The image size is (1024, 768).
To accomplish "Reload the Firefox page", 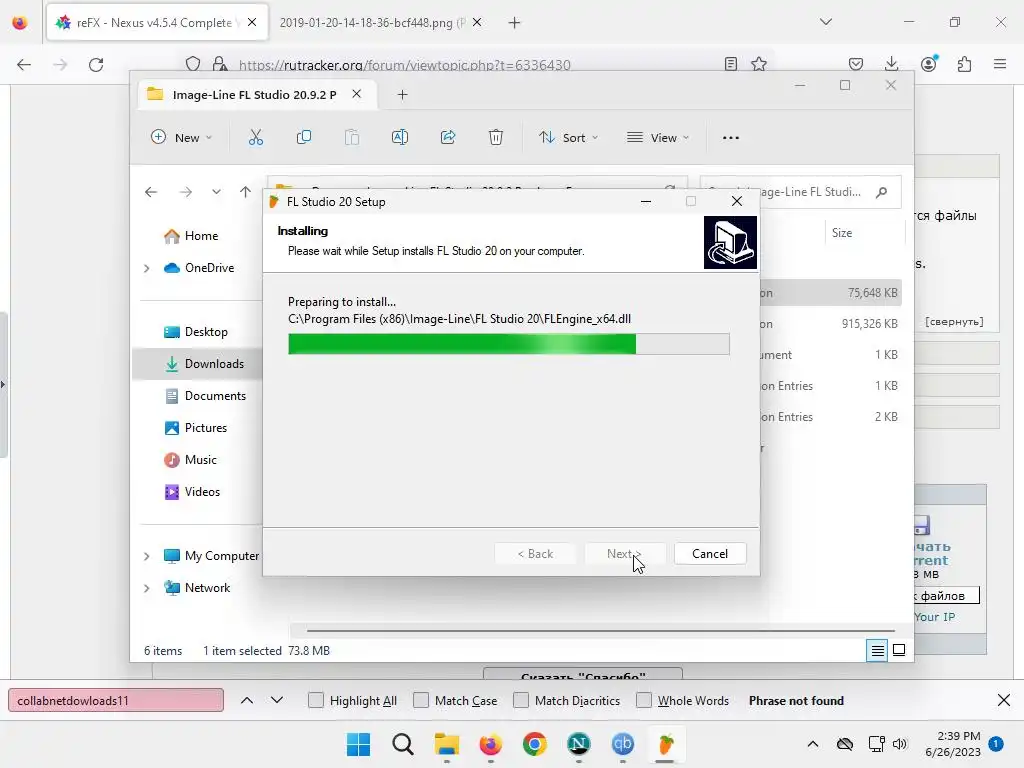I will pos(96,65).
